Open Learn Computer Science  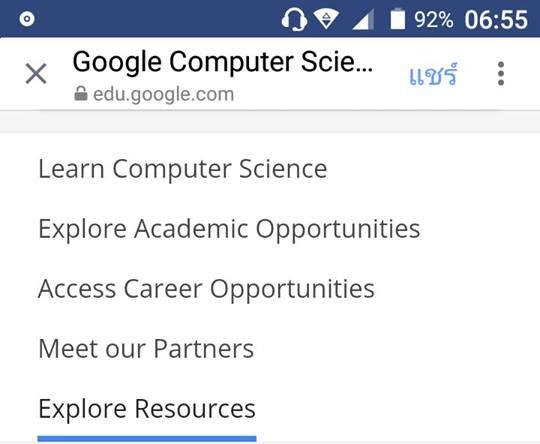(x=183, y=169)
